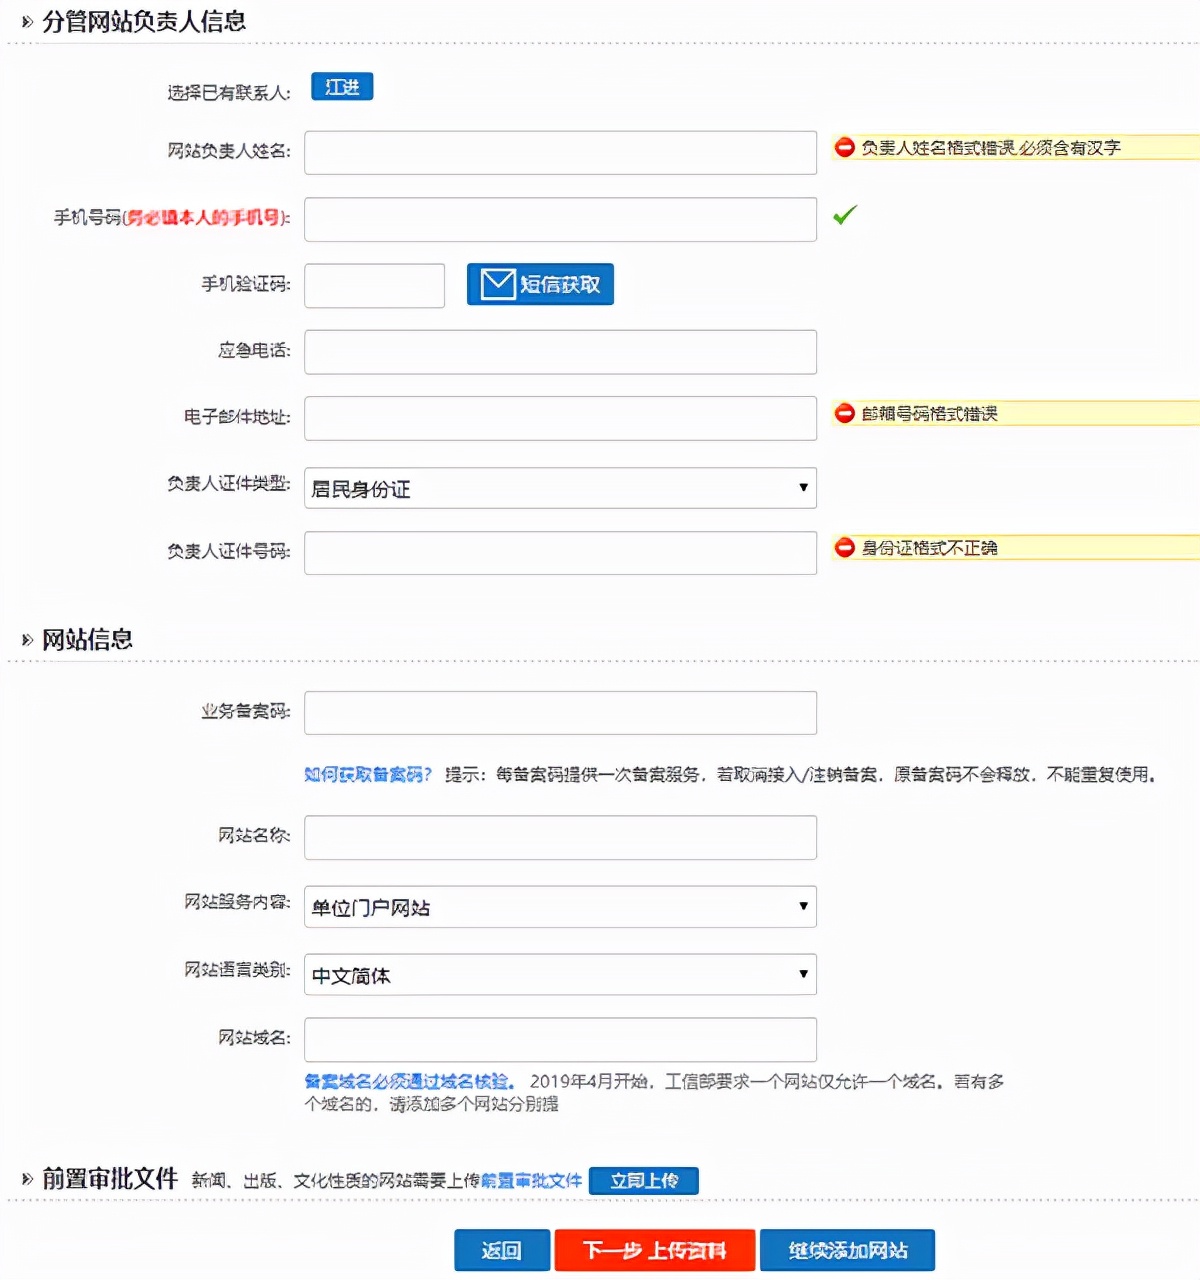Click green checkmark next to phone number field
This screenshot has width=1200, height=1280.
tap(845, 216)
